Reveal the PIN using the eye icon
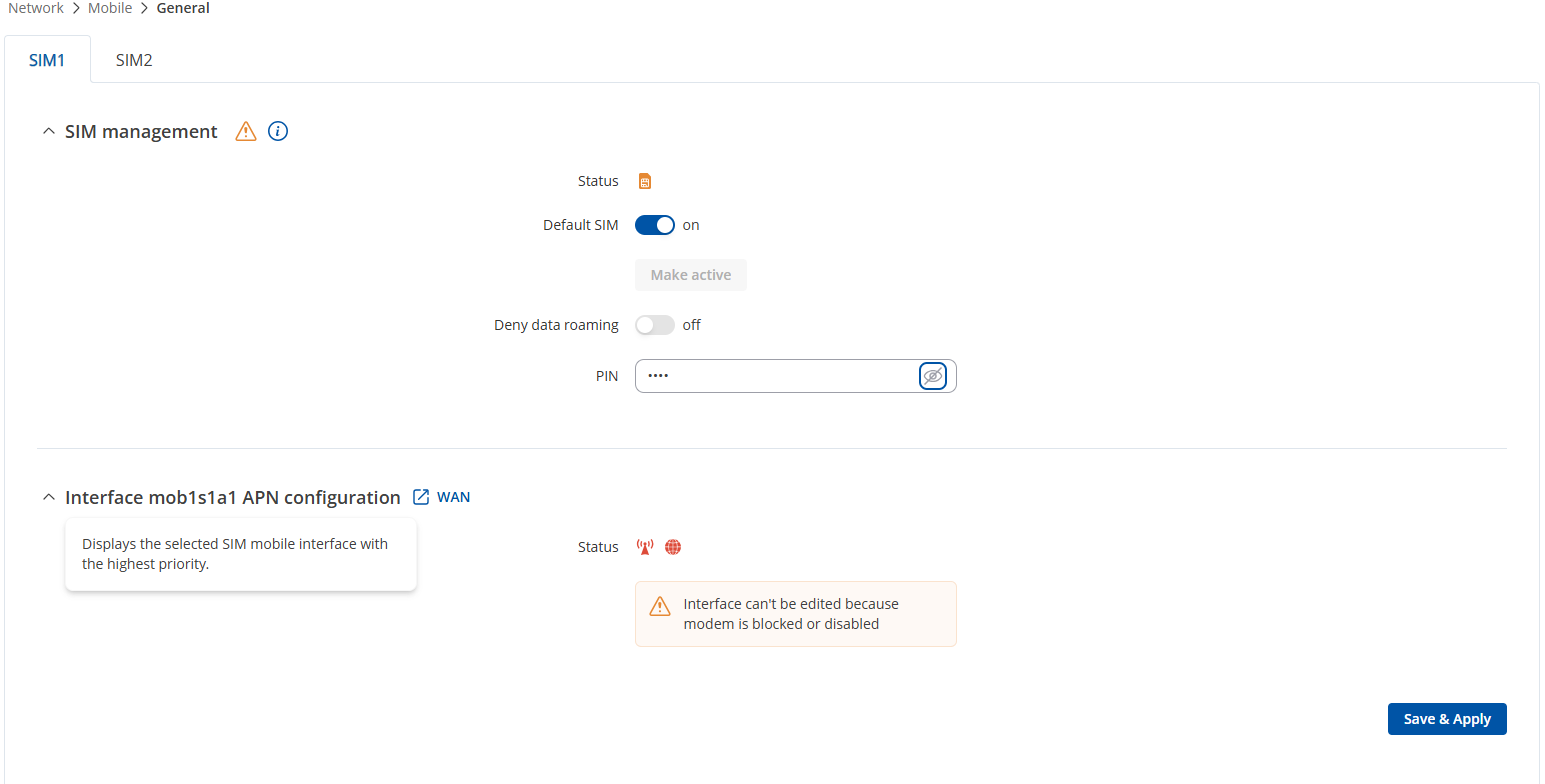 click(x=933, y=376)
